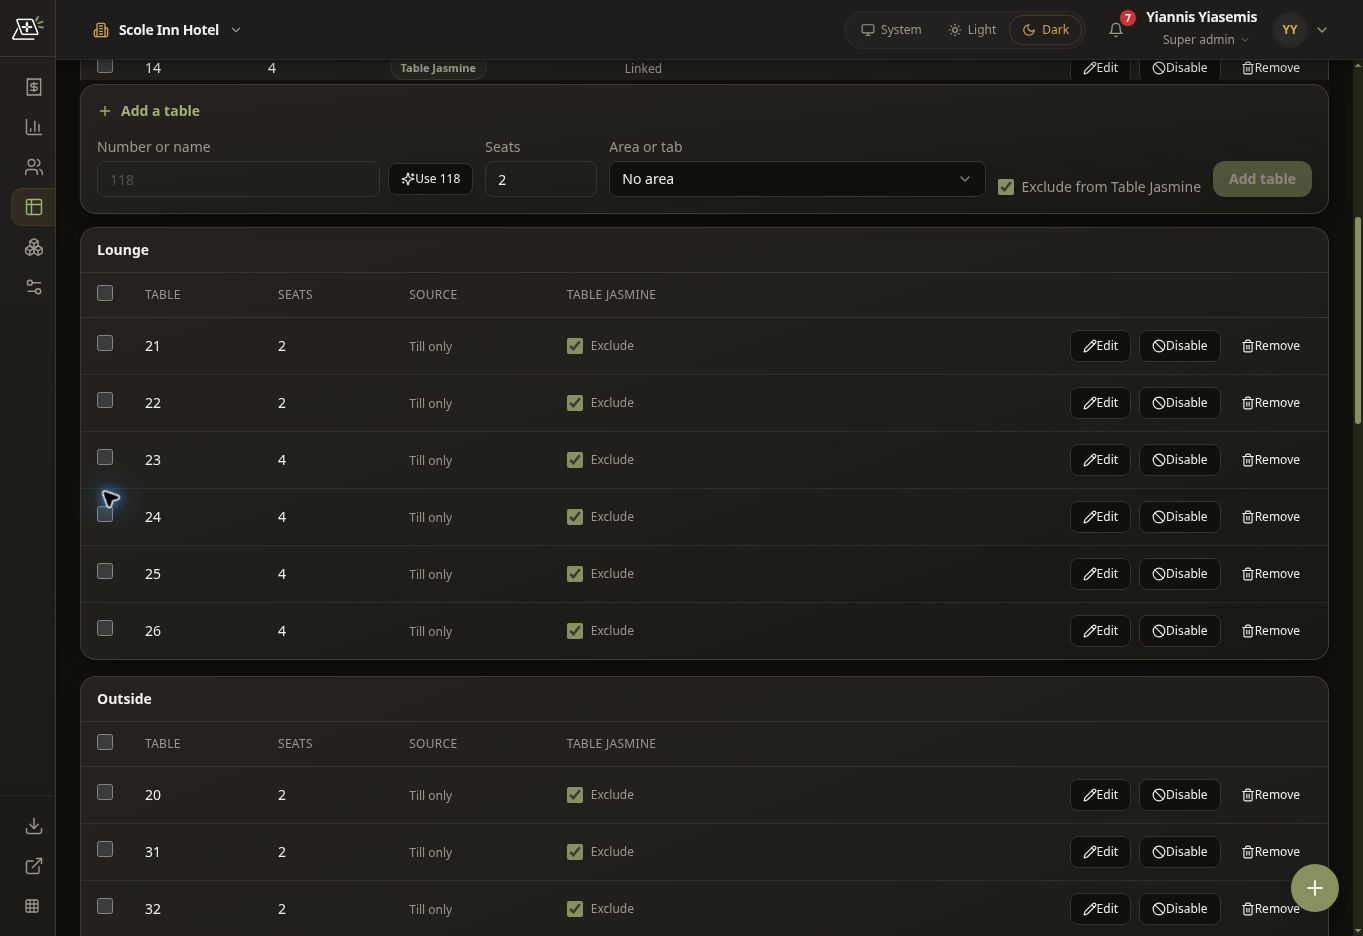Tick the row checkbox for table 23
This screenshot has width=1363, height=936.
coord(105,457)
